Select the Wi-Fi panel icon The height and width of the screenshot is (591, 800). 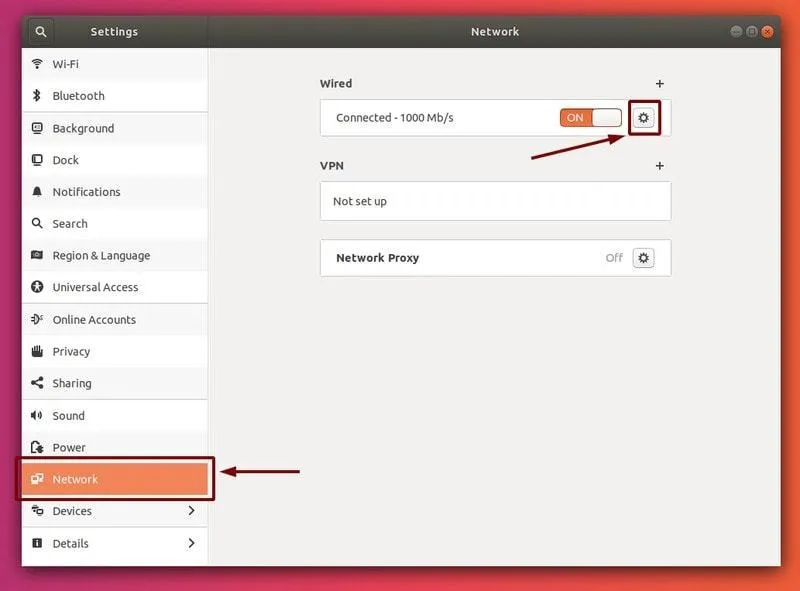coord(37,64)
